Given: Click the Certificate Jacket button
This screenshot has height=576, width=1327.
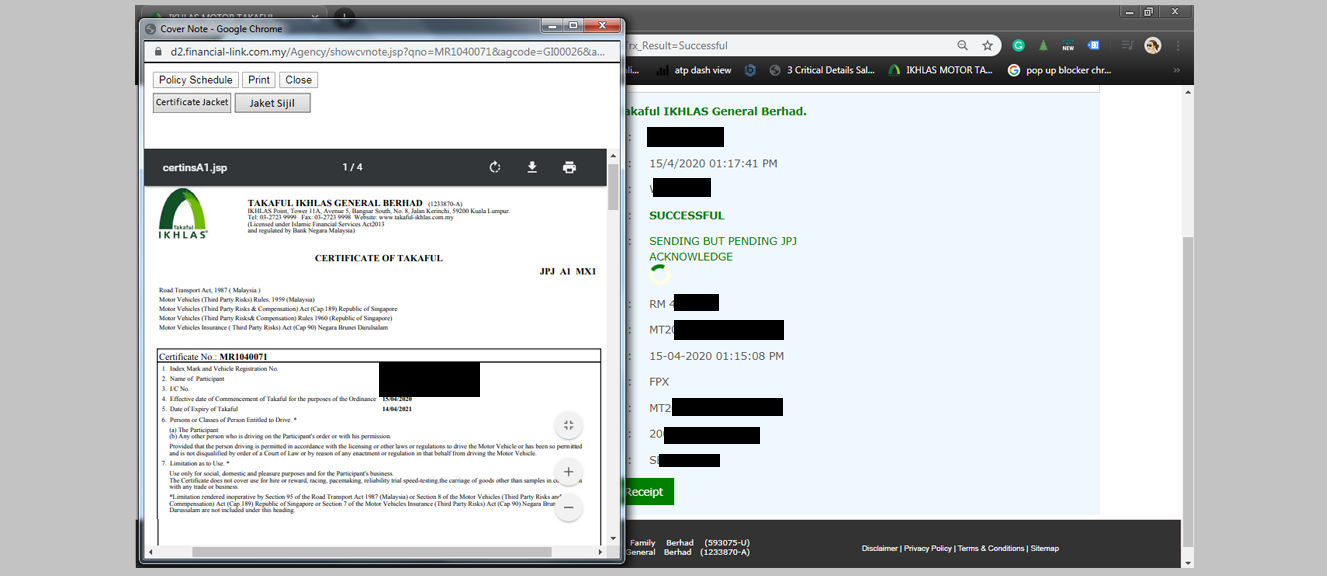Looking at the screenshot, I should click(x=192, y=102).
